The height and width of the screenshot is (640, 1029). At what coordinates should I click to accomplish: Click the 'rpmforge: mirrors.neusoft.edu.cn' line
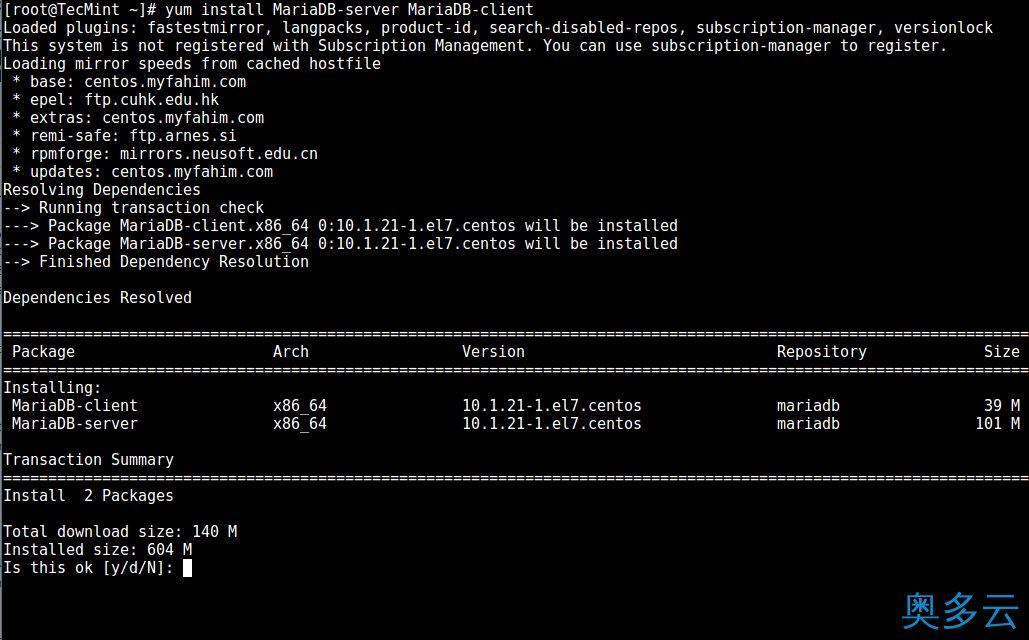click(x=165, y=154)
